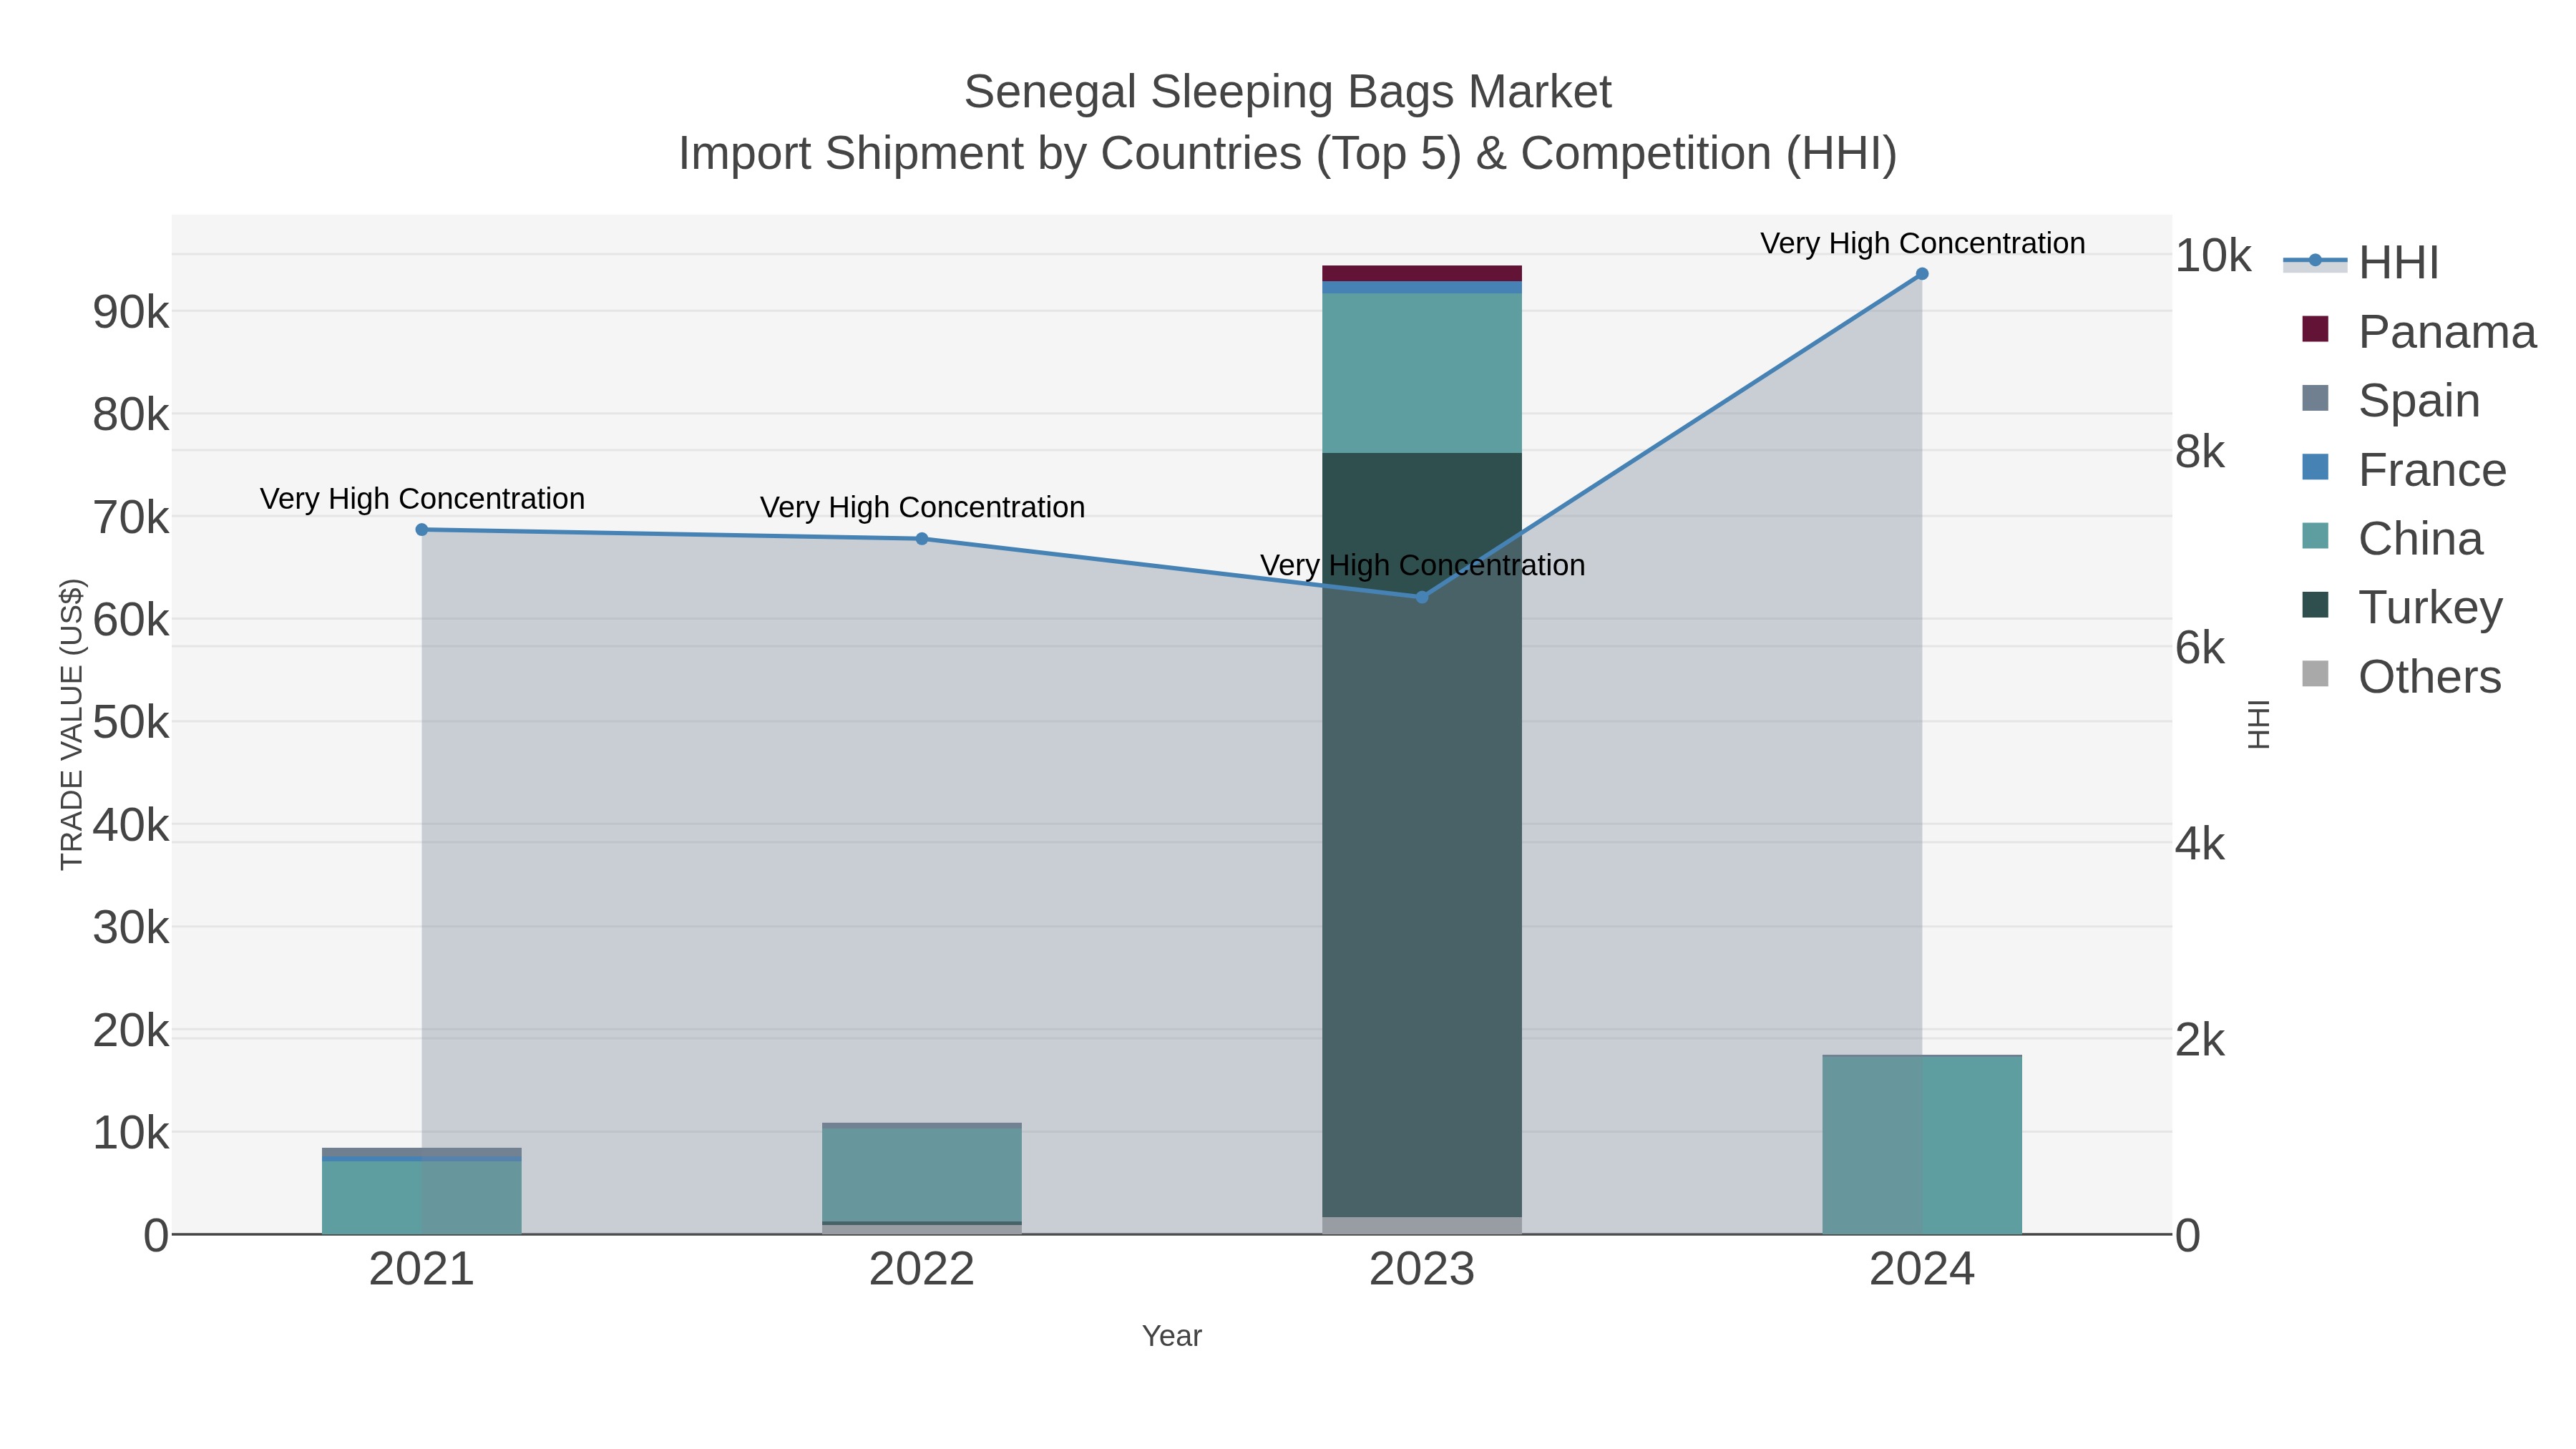Click the TRADE VALUE (US$) axis title
The height and width of the screenshot is (1449, 2576).
pos(72,724)
